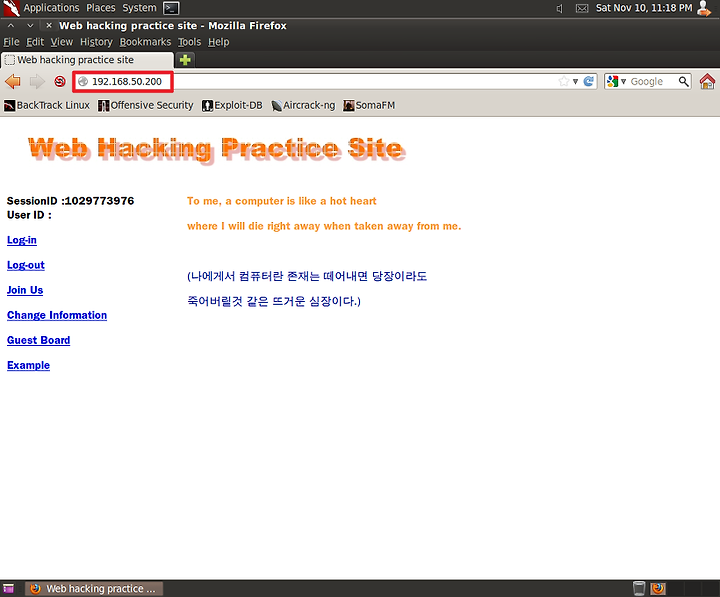Click the red NoScript icon in toolbar
The height and width of the screenshot is (597, 720).
coord(60,82)
